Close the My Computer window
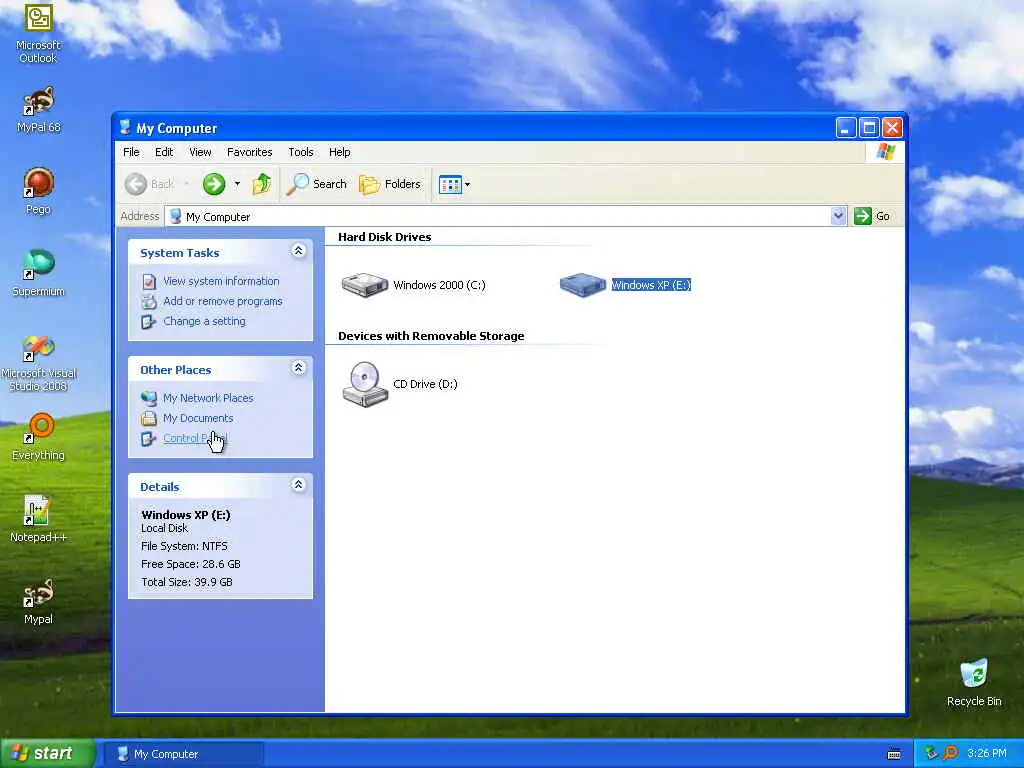 [x=892, y=128]
